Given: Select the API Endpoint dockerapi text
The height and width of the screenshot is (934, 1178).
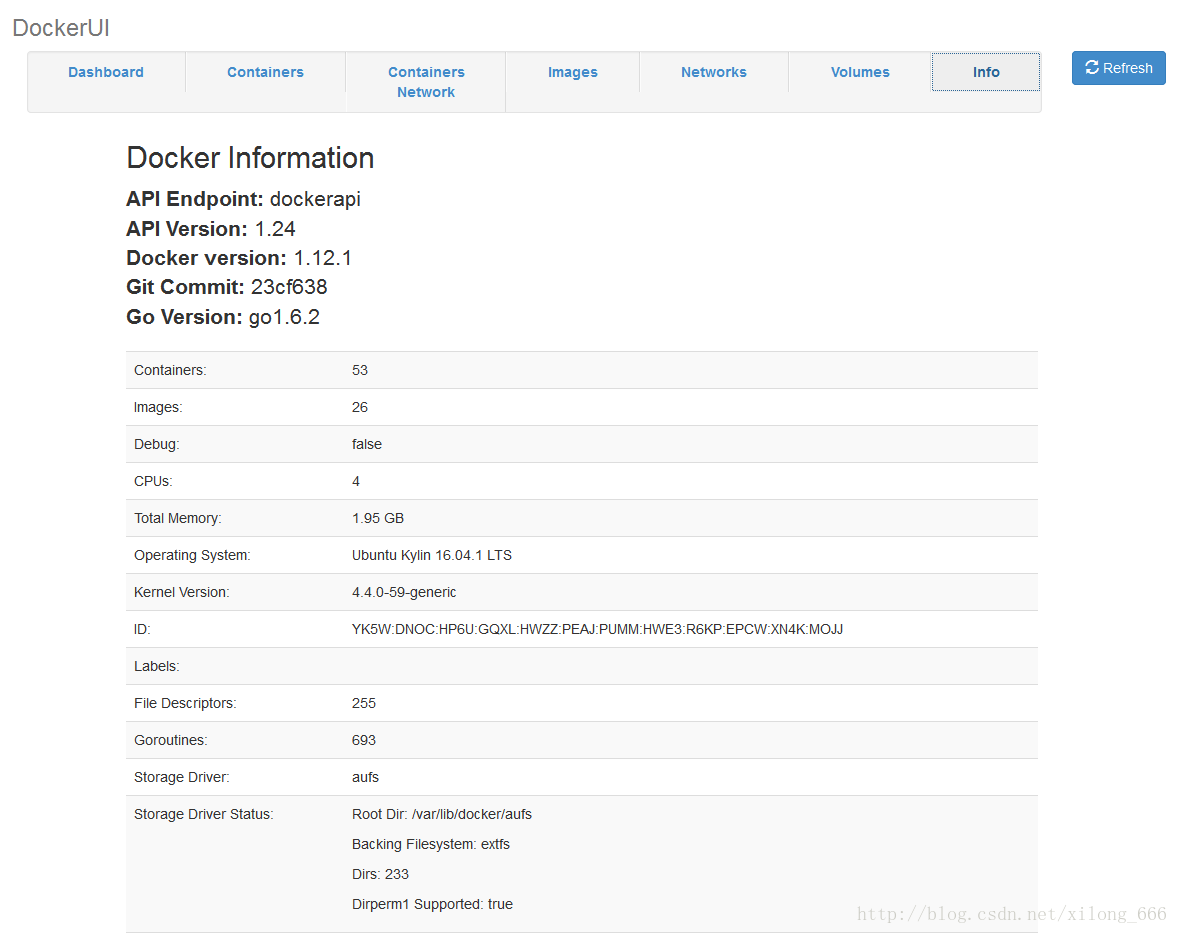Looking at the screenshot, I should click(243, 199).
